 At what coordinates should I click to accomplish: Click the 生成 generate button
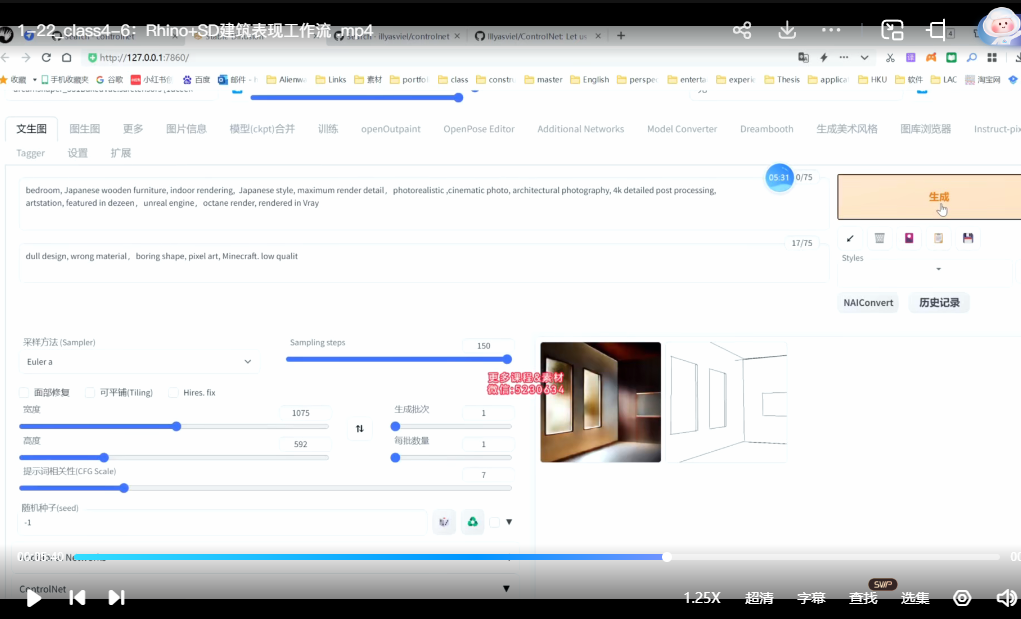(x=929, y=197)
